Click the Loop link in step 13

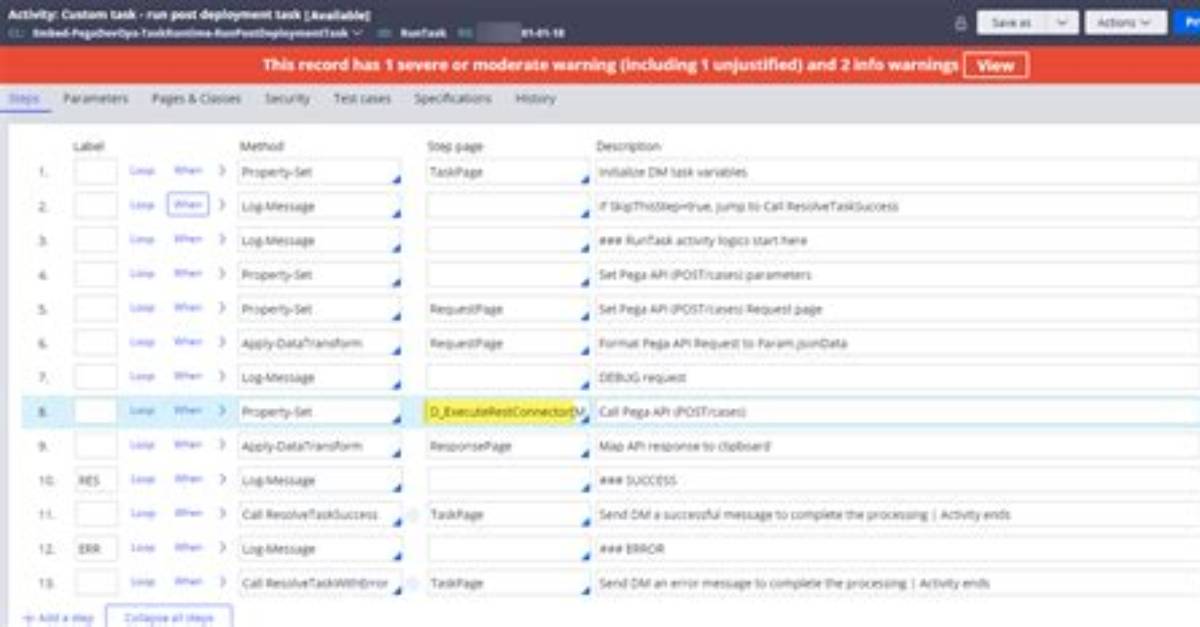[x=142, y=582]
